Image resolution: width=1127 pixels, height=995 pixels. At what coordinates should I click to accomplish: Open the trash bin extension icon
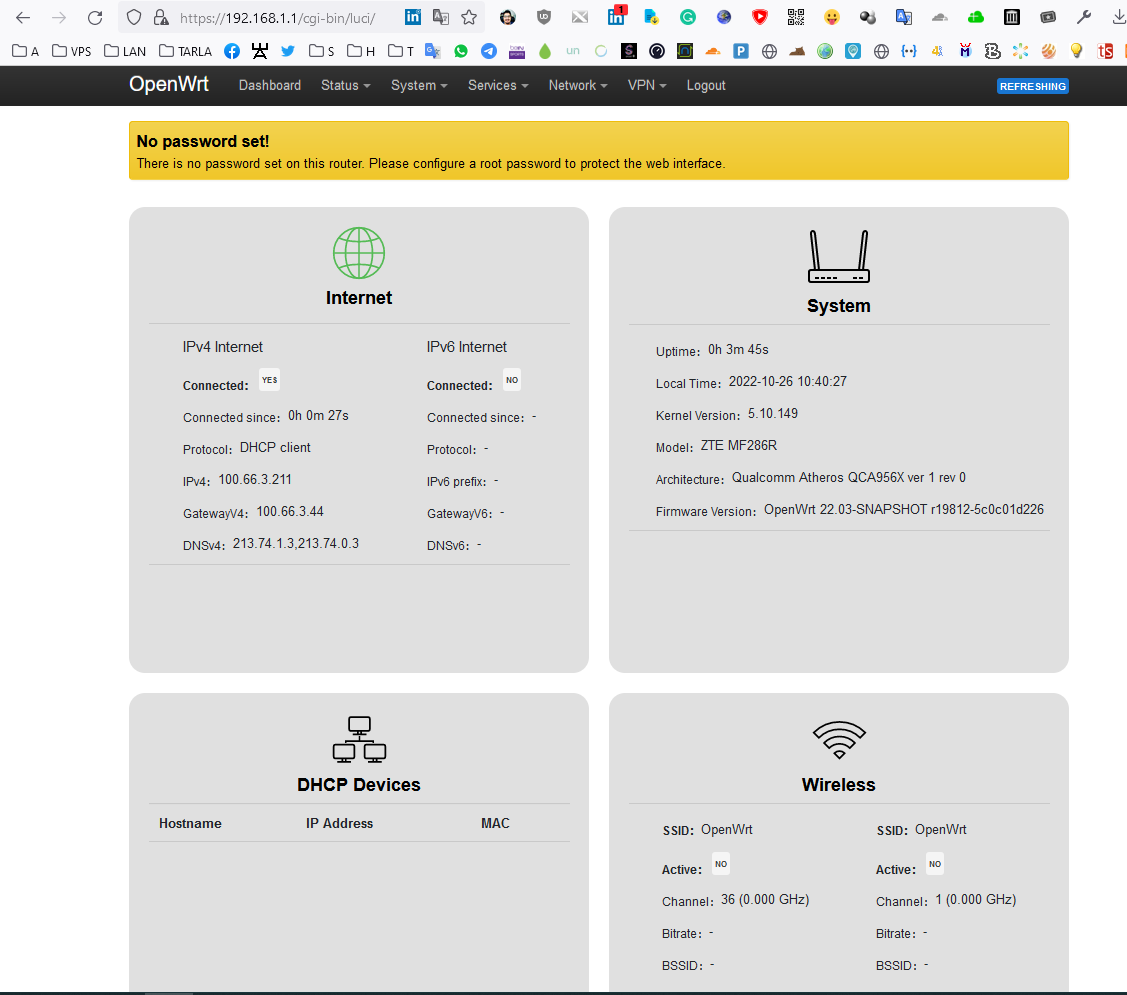tap(1012, 18)
